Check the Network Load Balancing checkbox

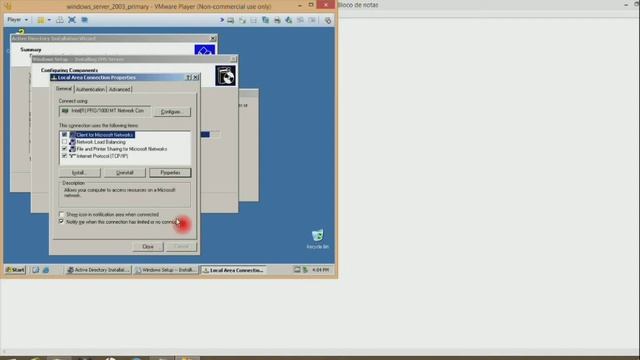[x=64, y=142]
